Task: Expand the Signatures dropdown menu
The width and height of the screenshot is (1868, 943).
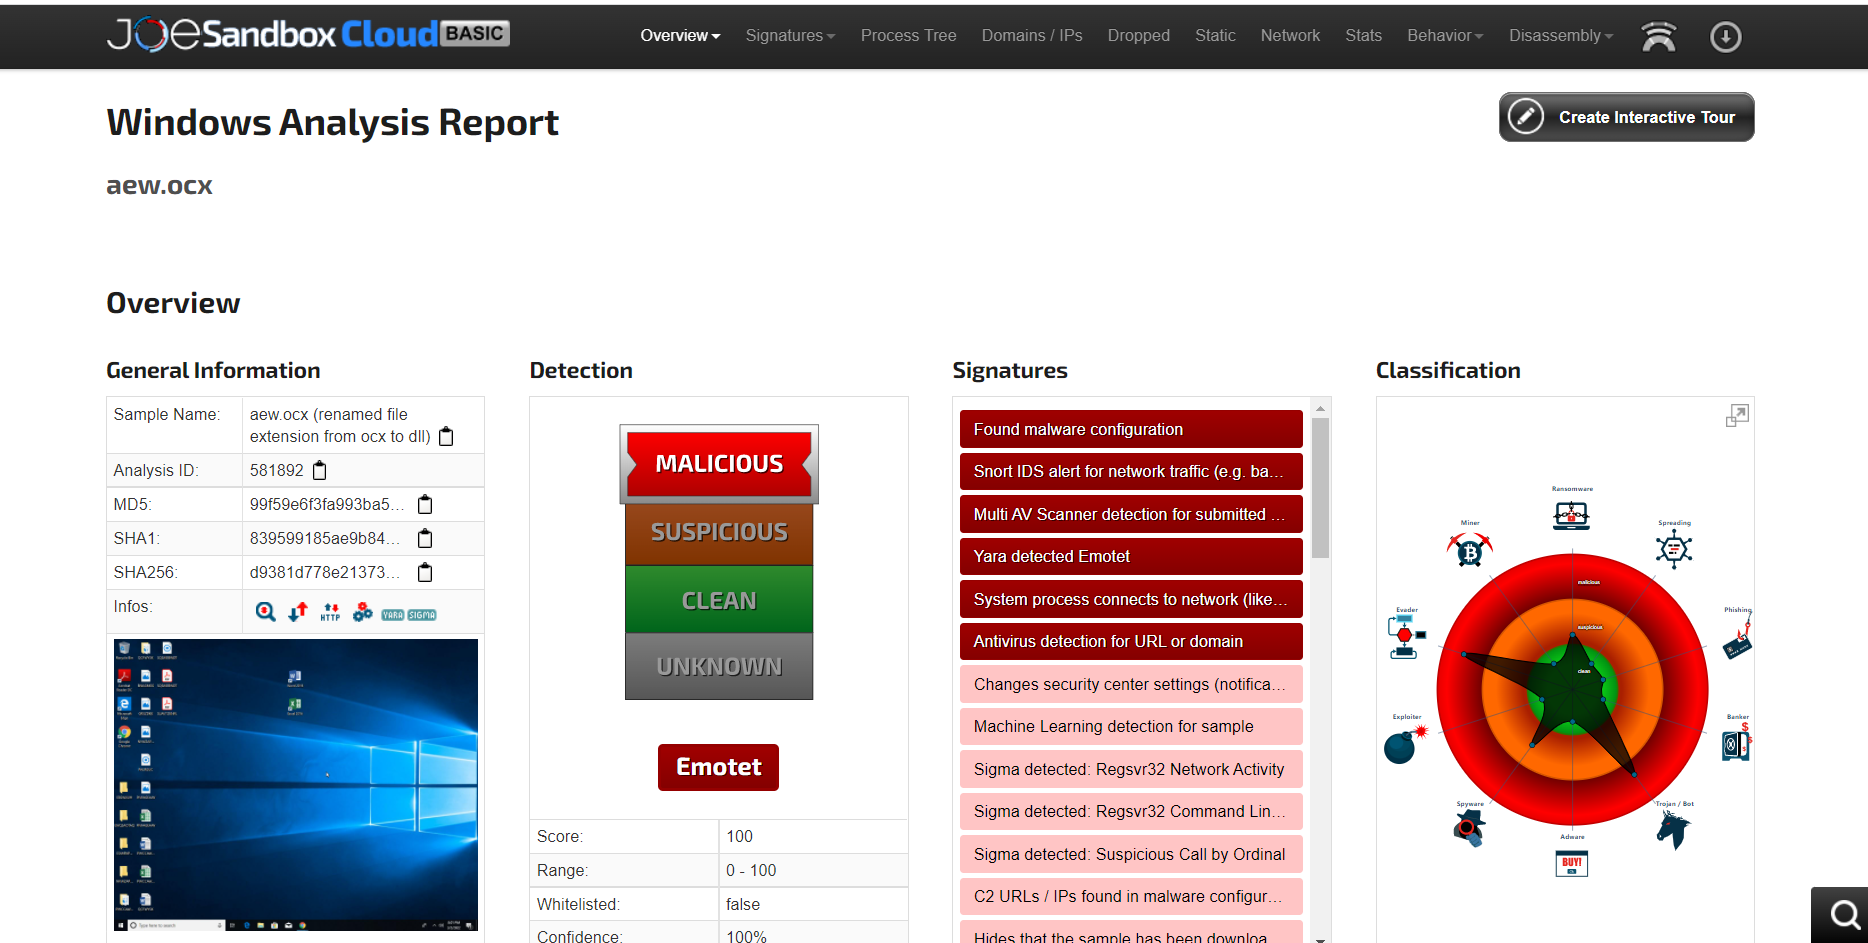Action: tap(790, 36)
